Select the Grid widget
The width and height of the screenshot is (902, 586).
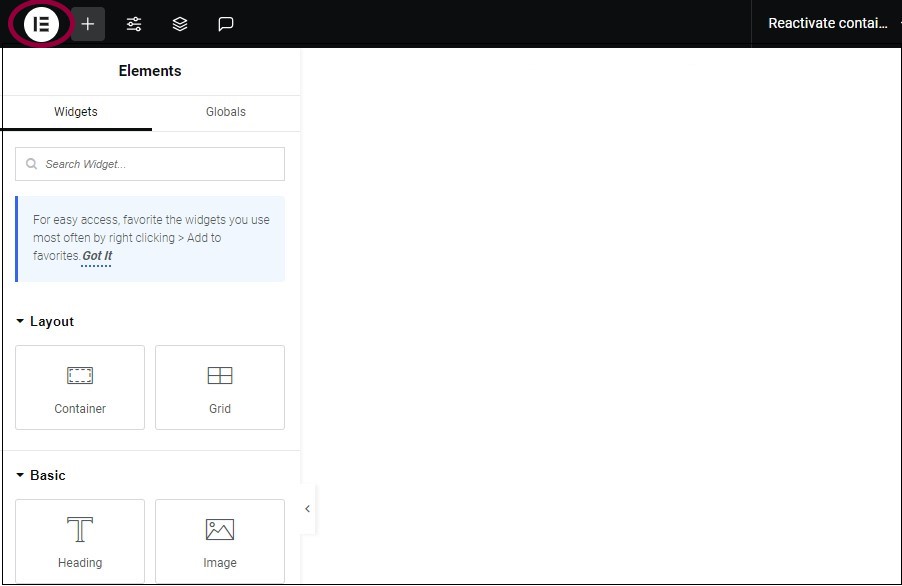click(x=220, y=387)
